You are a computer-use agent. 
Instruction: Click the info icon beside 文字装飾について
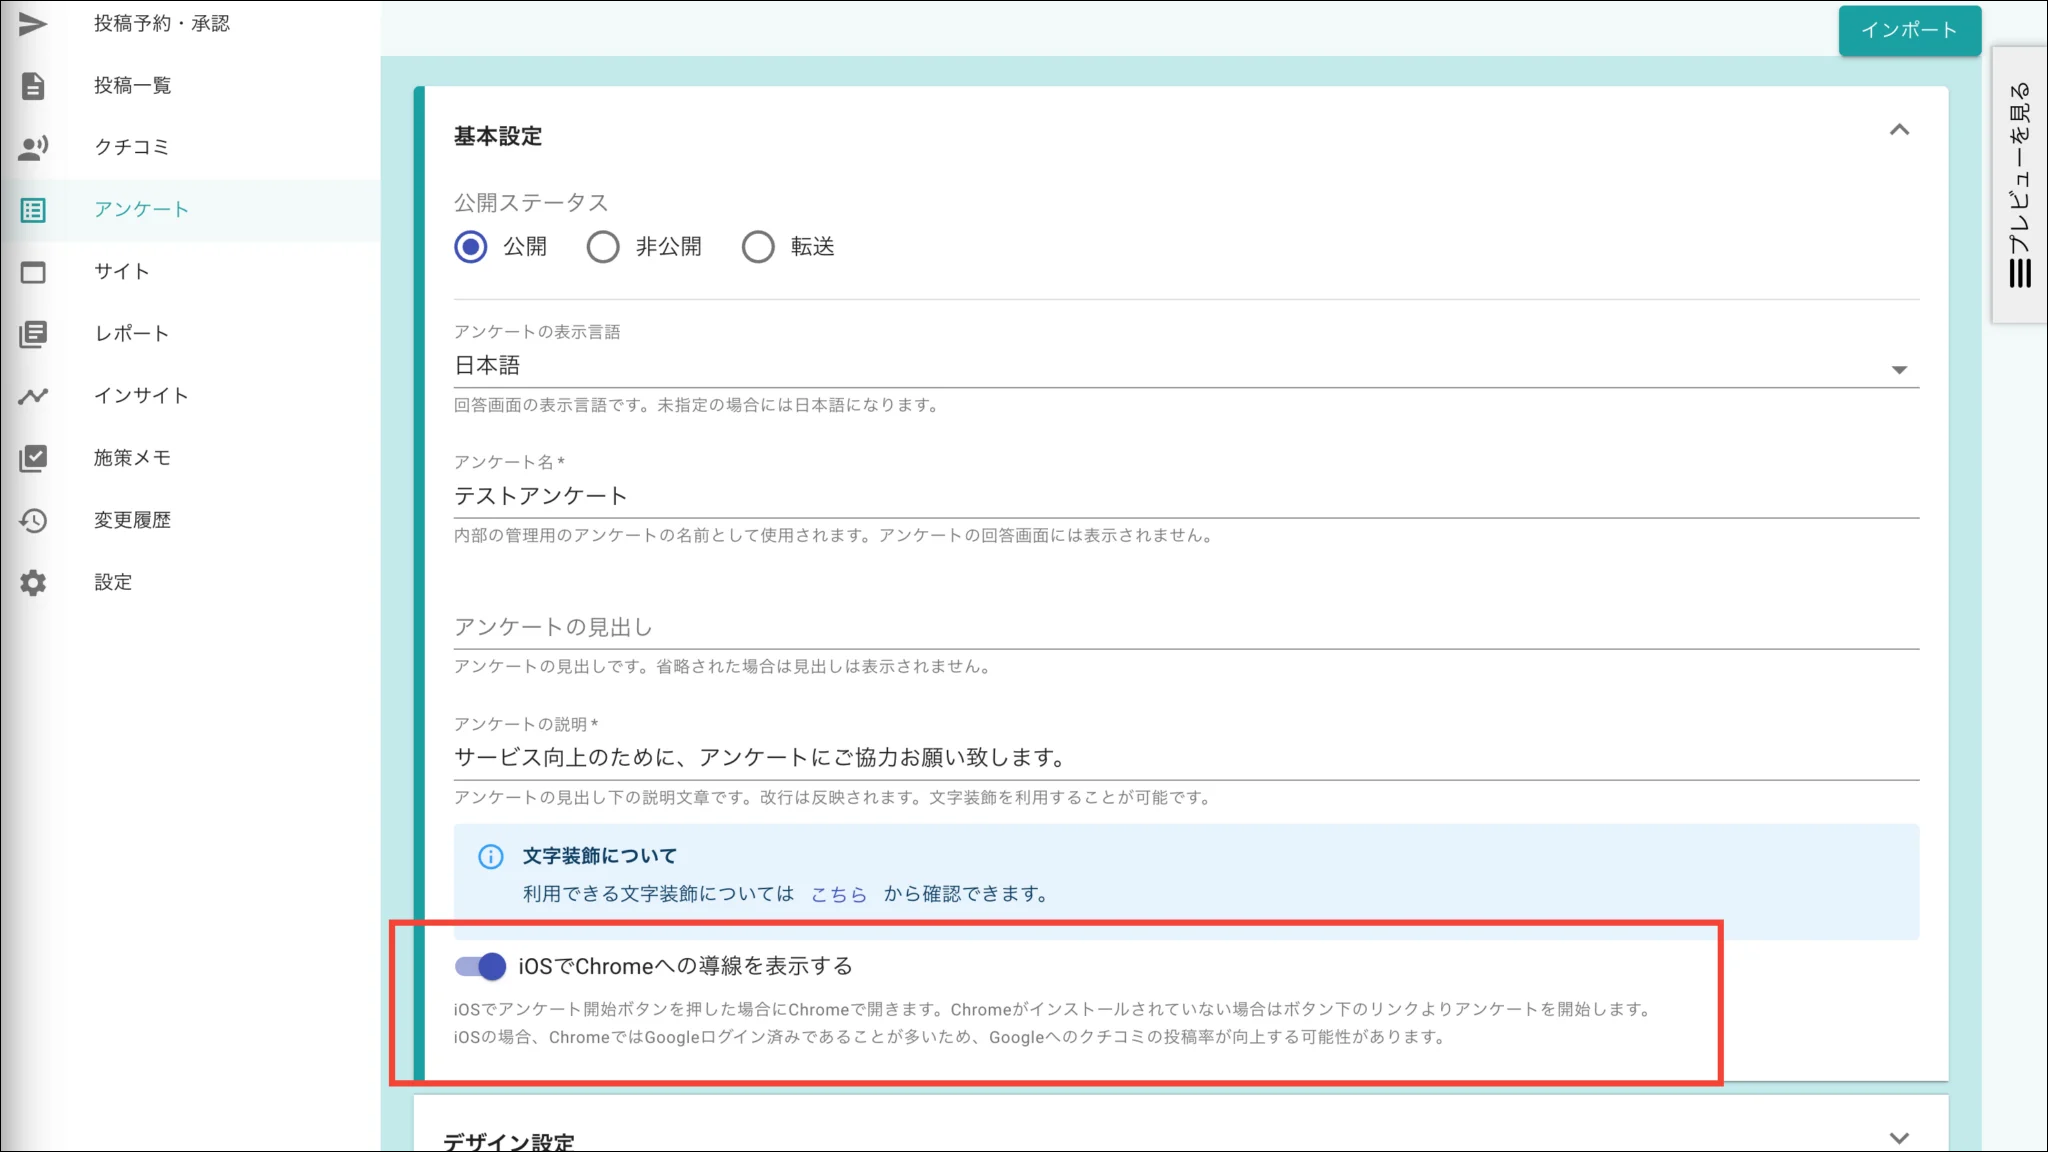click(490, 856)
